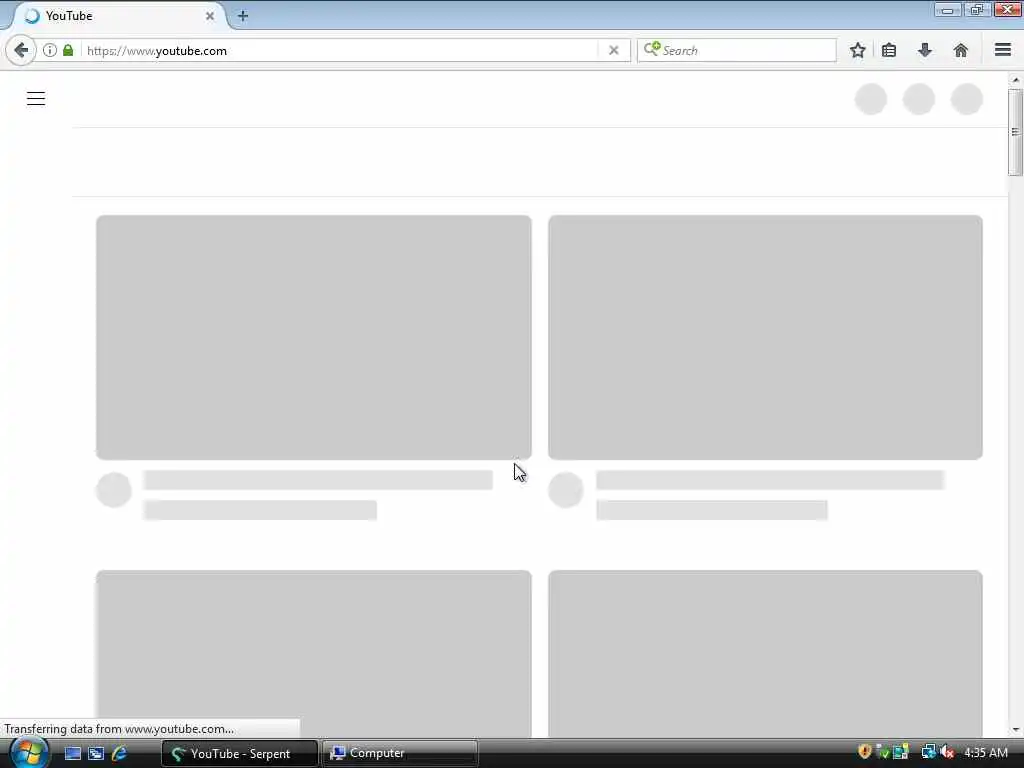
Task: Click the browser back arrow button
Action: [x=21, y=50]
